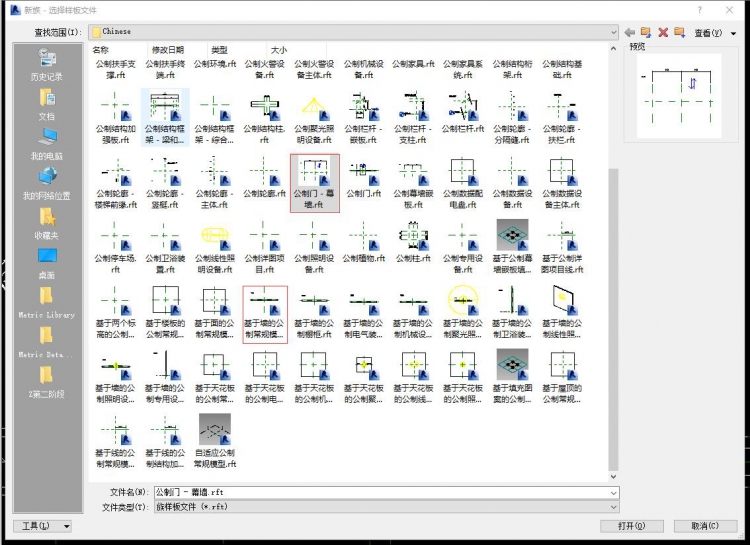Select the 公制门.rft template
This screenshot has width=750, height=545.
coord(364,179)
